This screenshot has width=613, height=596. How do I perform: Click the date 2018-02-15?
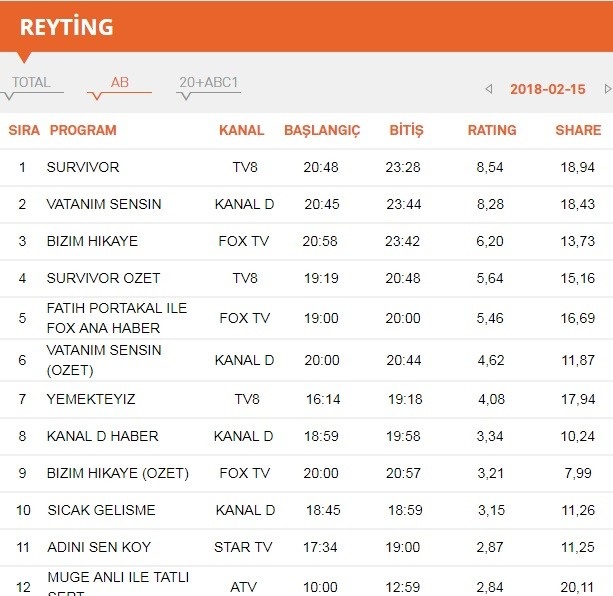pyautogui.click(x=548, y=89)
